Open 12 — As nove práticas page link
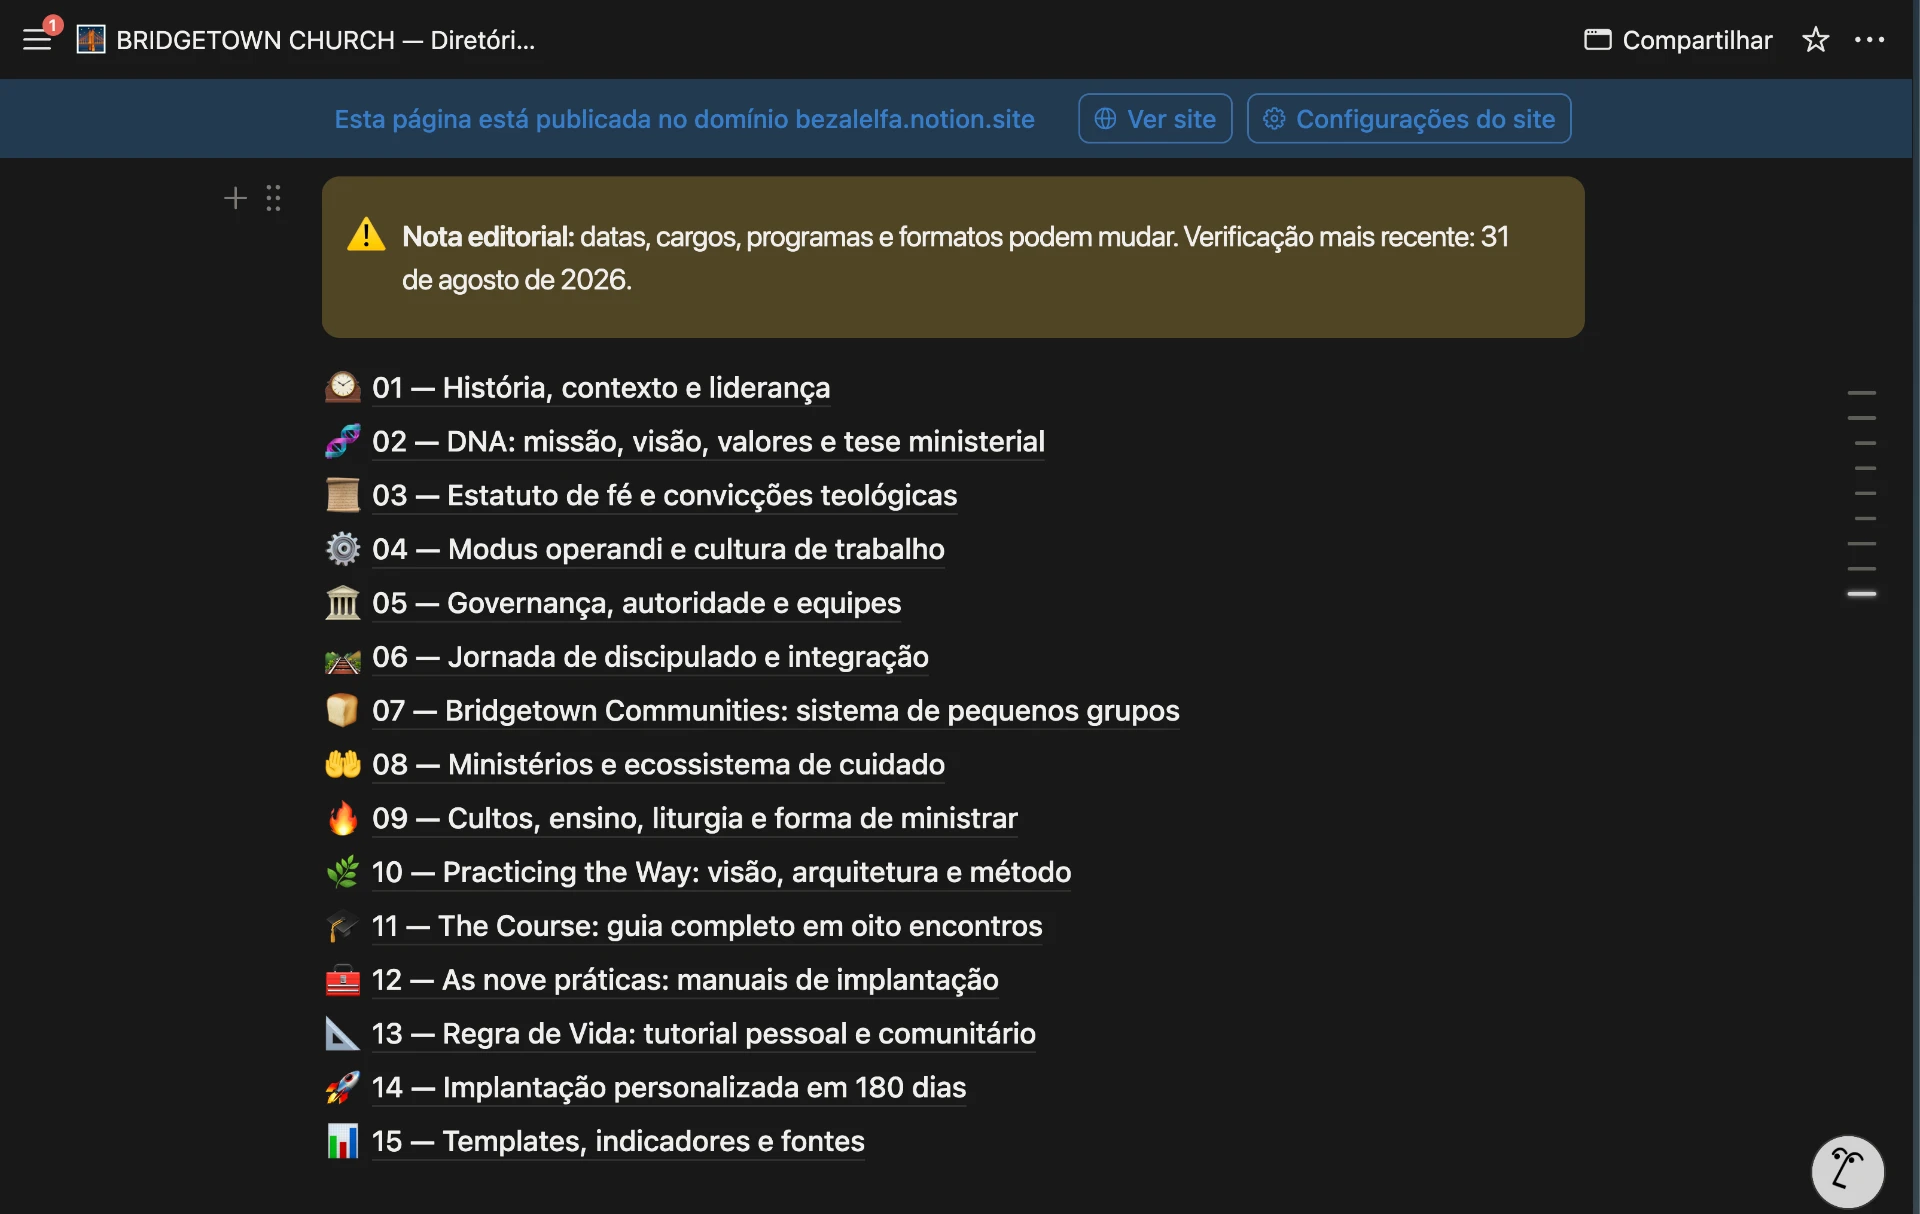 pyautogui.click(x=685, y=980)
